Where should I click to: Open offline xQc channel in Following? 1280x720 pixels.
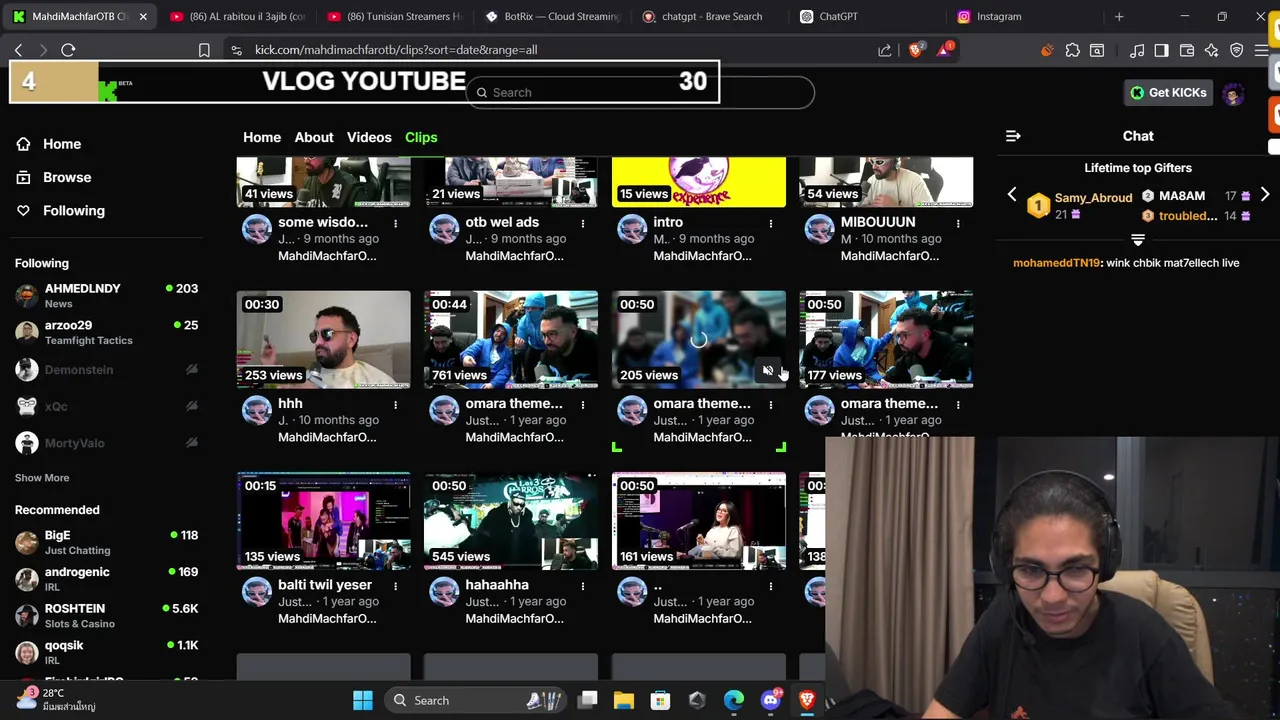[x=106, y=406]
